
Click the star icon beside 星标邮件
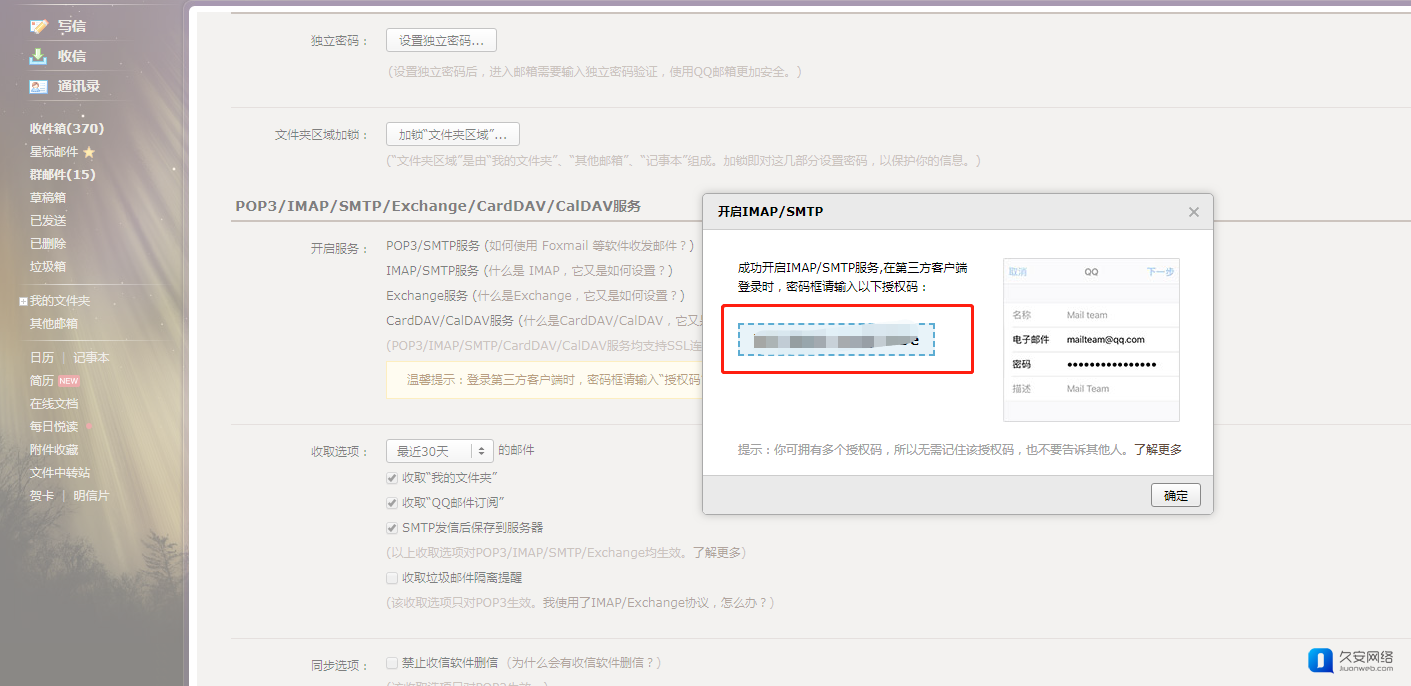pyautogui.click(x=89, y=152)
